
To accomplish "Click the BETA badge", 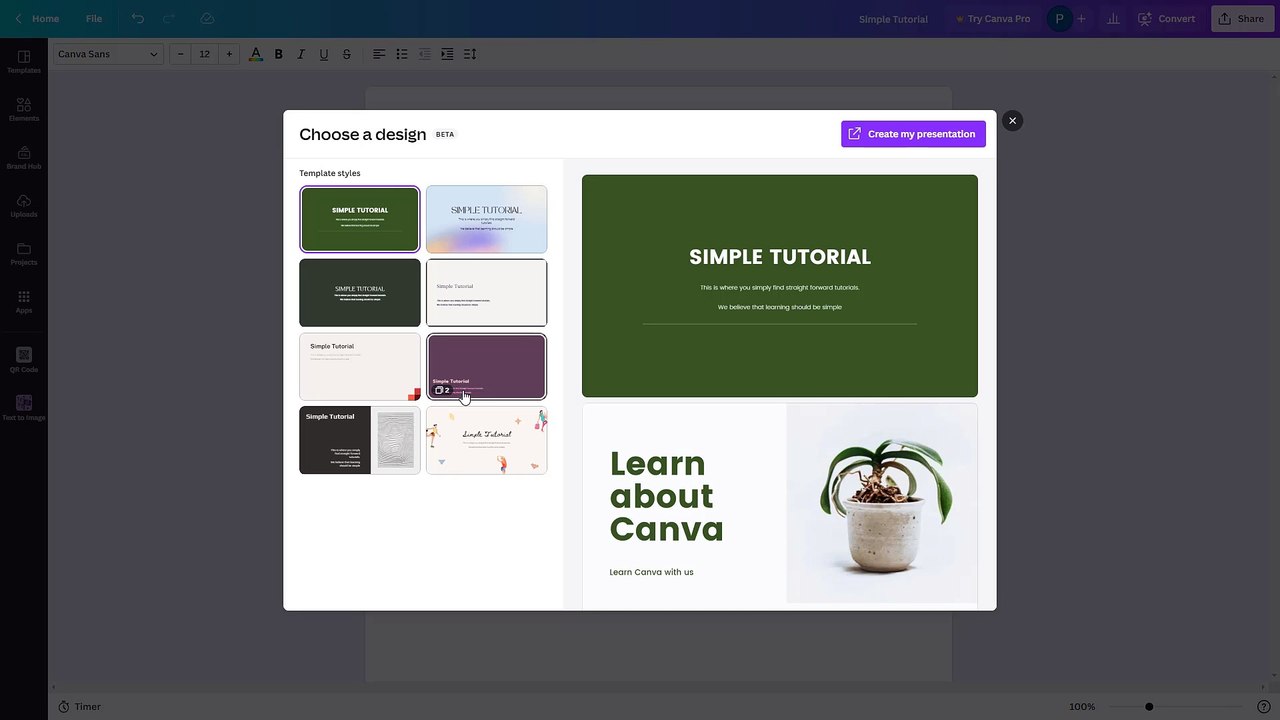I will click(445, 134).
